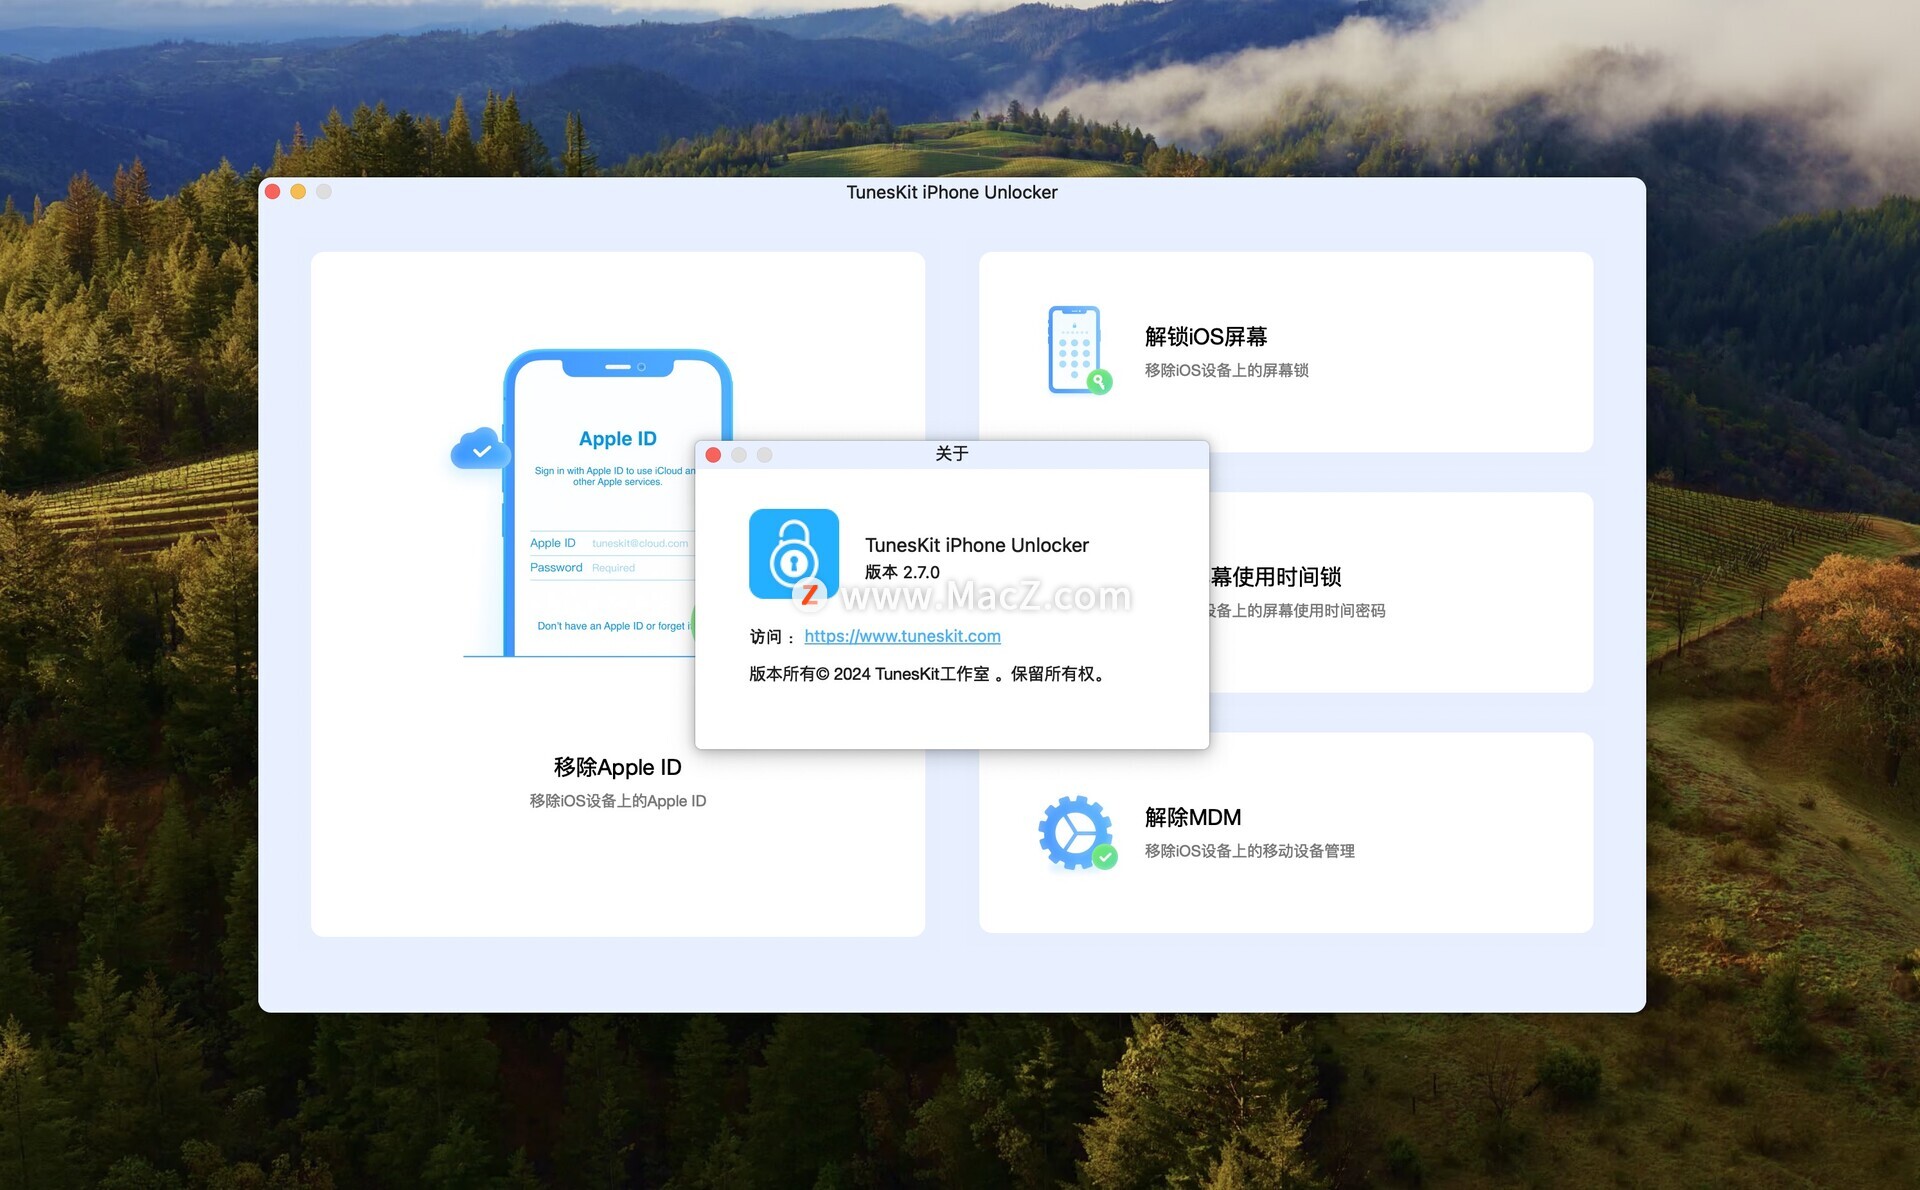This screenshot has height=1190, width=1920.
Task: Select the 移除Apple ID heading
Action: (617, 767)
